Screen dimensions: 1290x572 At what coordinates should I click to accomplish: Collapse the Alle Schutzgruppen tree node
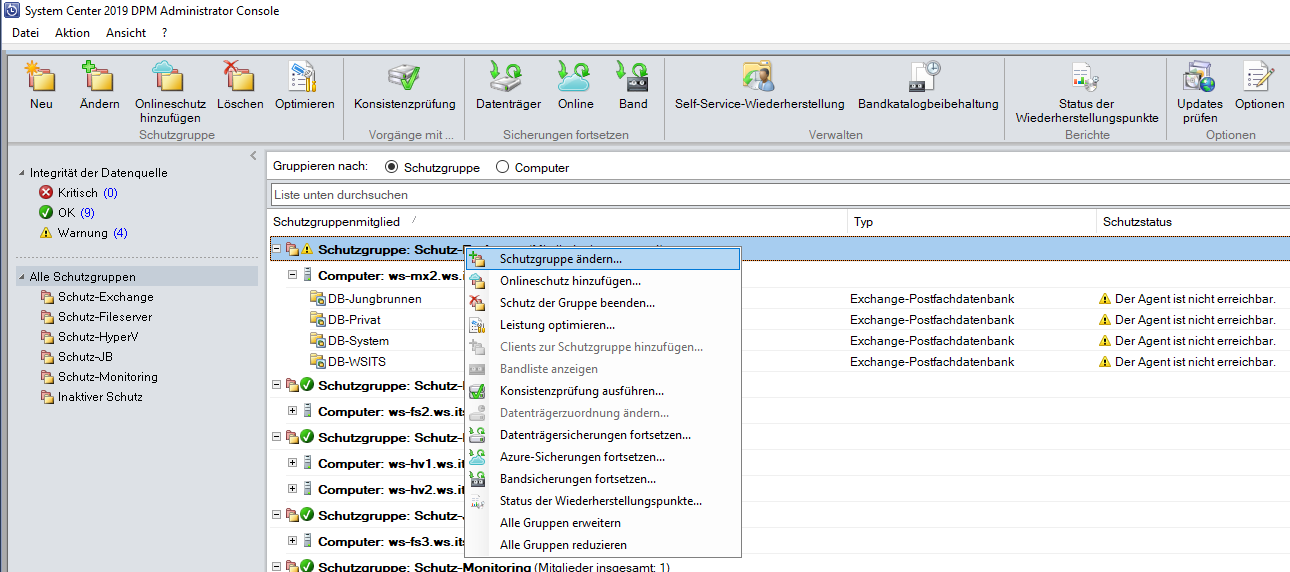22,277
